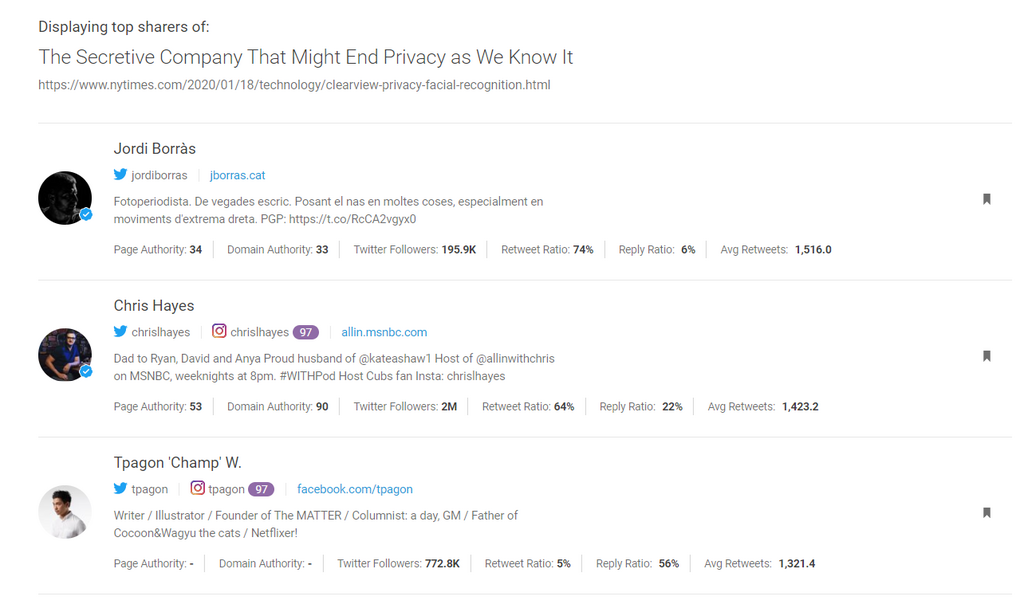This screenshot has width=1024, height=612.
Task: Visit facebook.com/tpagon link
Action: tap(354, 489)
